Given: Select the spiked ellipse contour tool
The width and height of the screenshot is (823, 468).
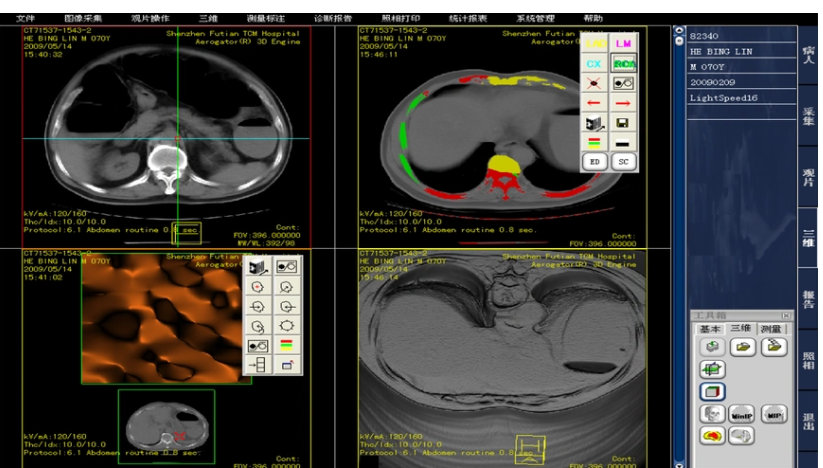Looking at the screenshot, I should pos(287,326).
